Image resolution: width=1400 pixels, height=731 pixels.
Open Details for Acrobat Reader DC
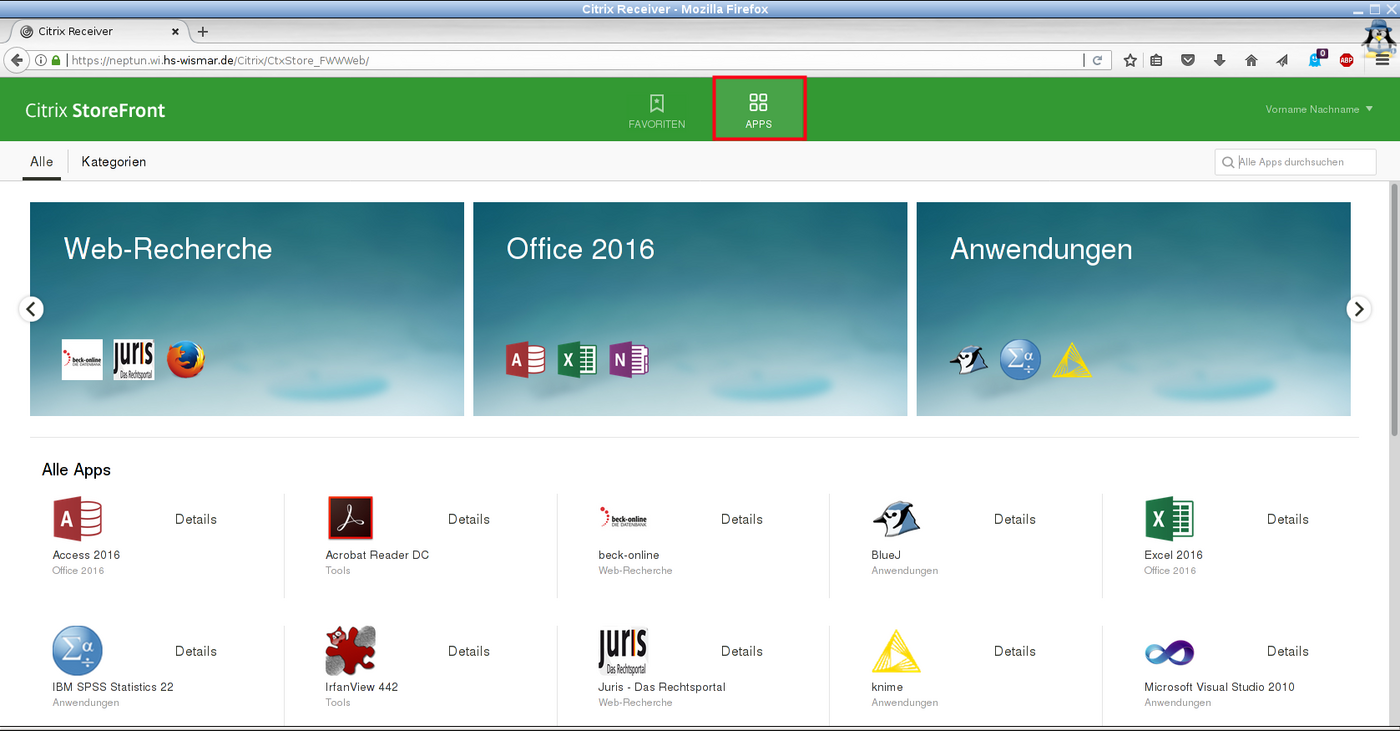point(469,519)
